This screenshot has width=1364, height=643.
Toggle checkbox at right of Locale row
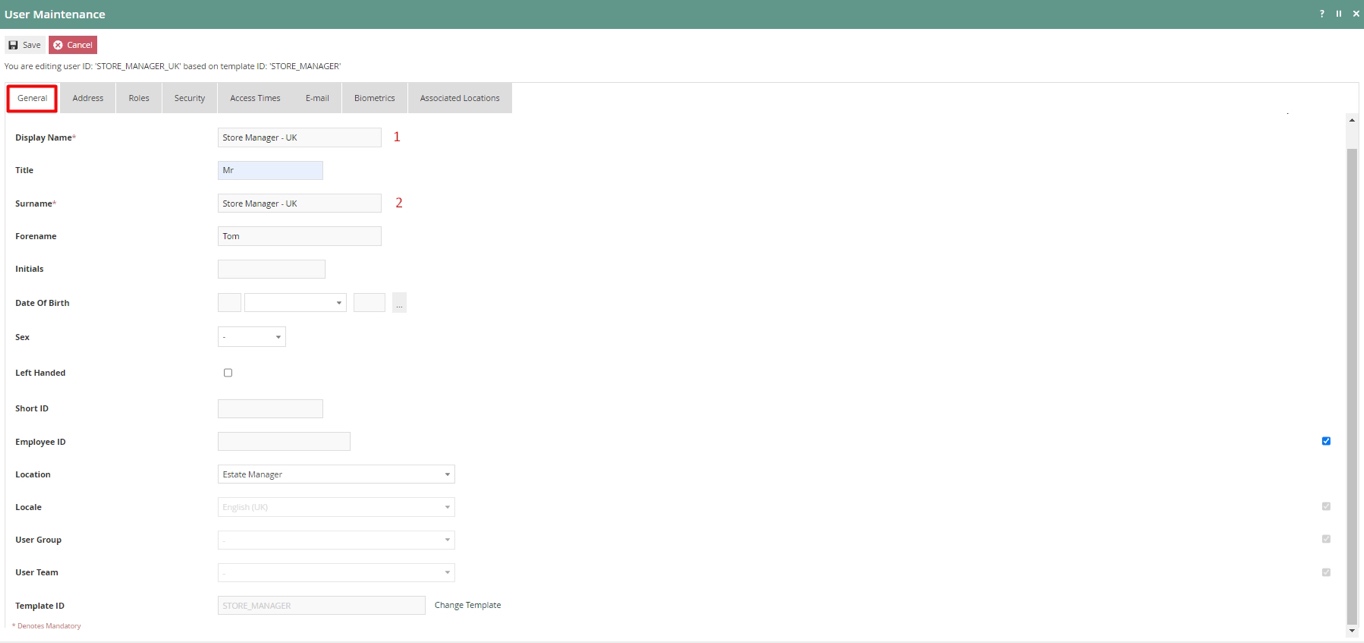1326,507
